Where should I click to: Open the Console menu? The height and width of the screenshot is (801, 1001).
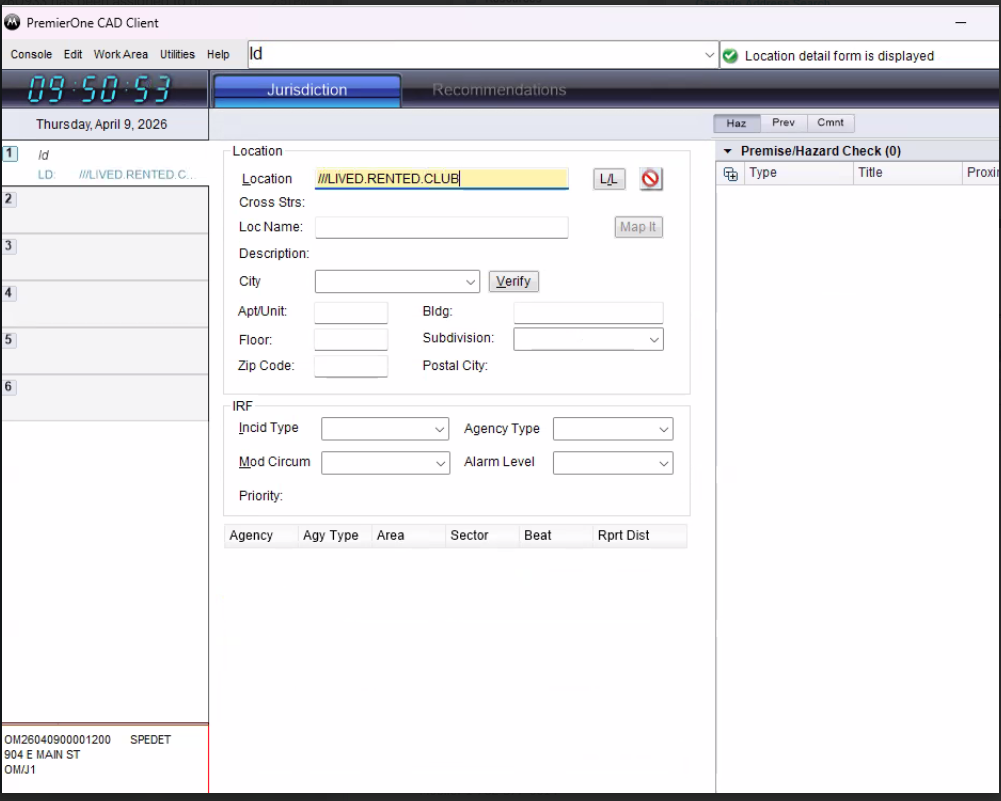[31, 55]
